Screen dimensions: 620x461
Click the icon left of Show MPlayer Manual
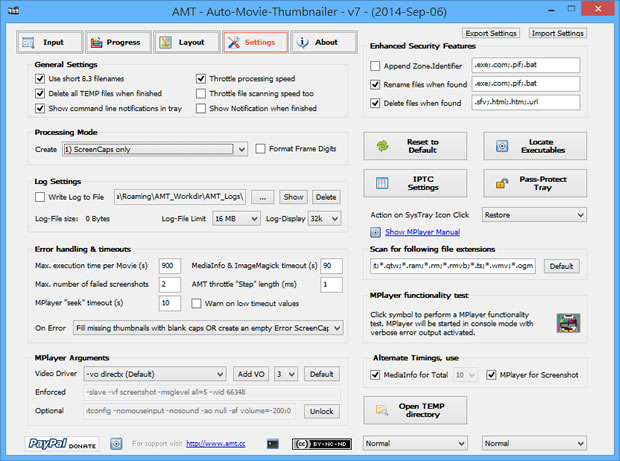(375, 232)
